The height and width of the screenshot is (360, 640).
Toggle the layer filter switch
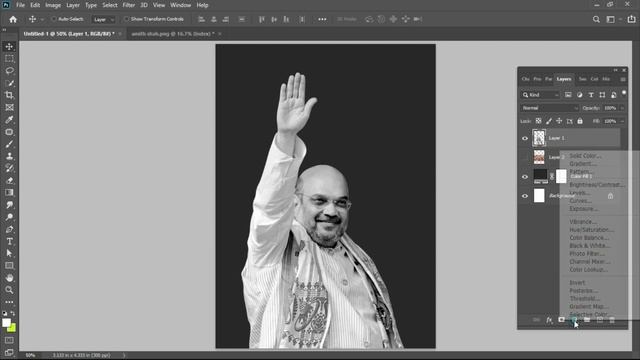[624, 93]
